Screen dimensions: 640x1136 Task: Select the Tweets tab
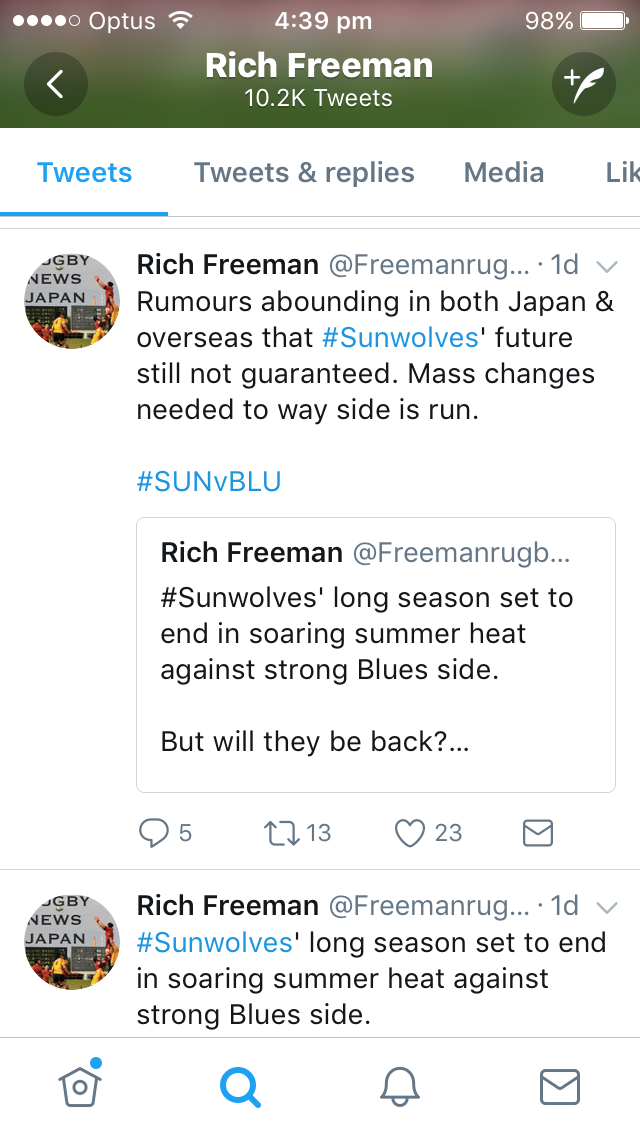pyautogui.click(x=85, y=173)
